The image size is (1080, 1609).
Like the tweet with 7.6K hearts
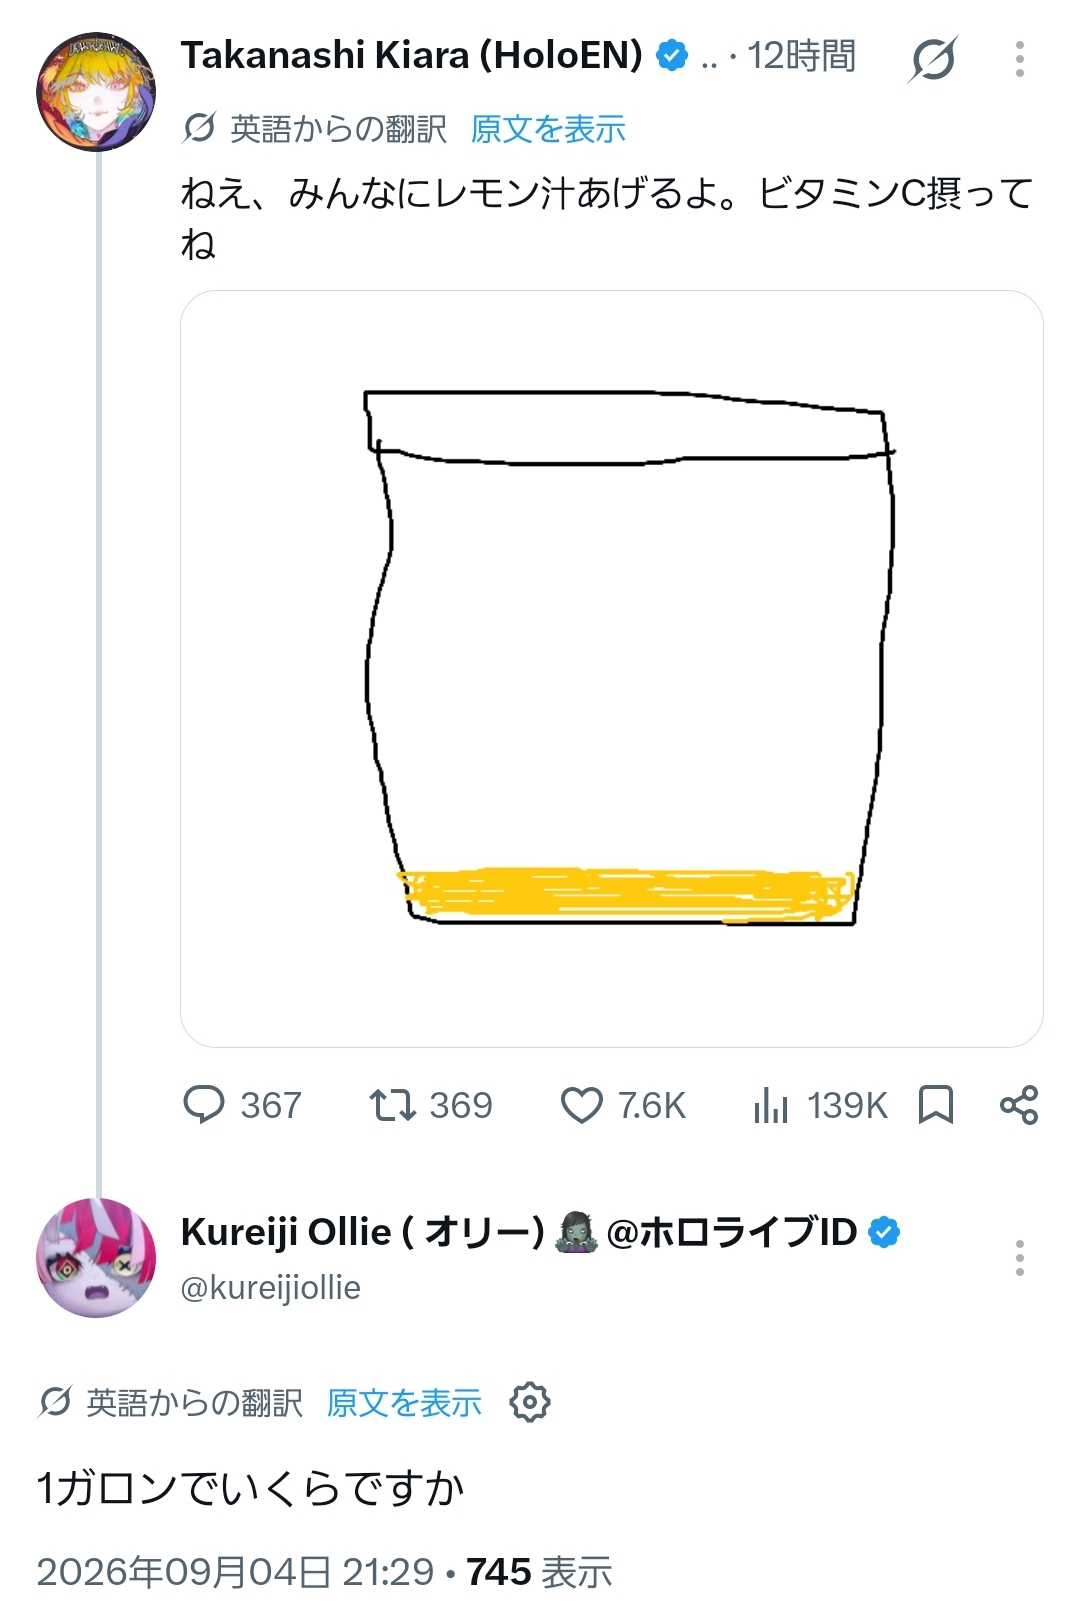(623, 1105)
